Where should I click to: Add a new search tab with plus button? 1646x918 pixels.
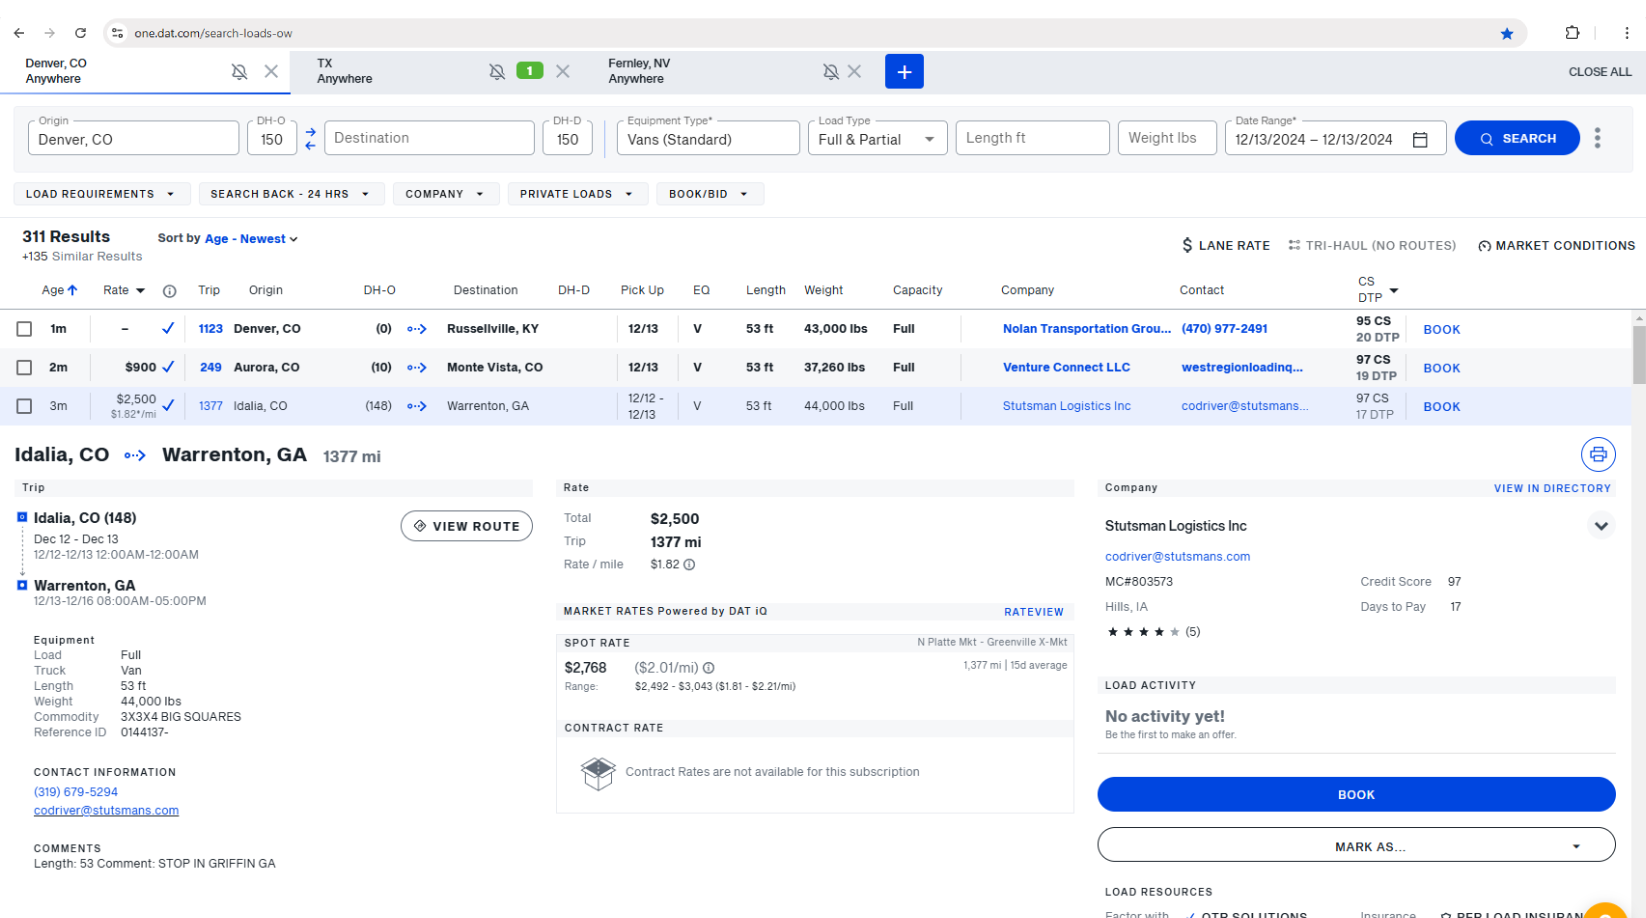click(903, 72)
